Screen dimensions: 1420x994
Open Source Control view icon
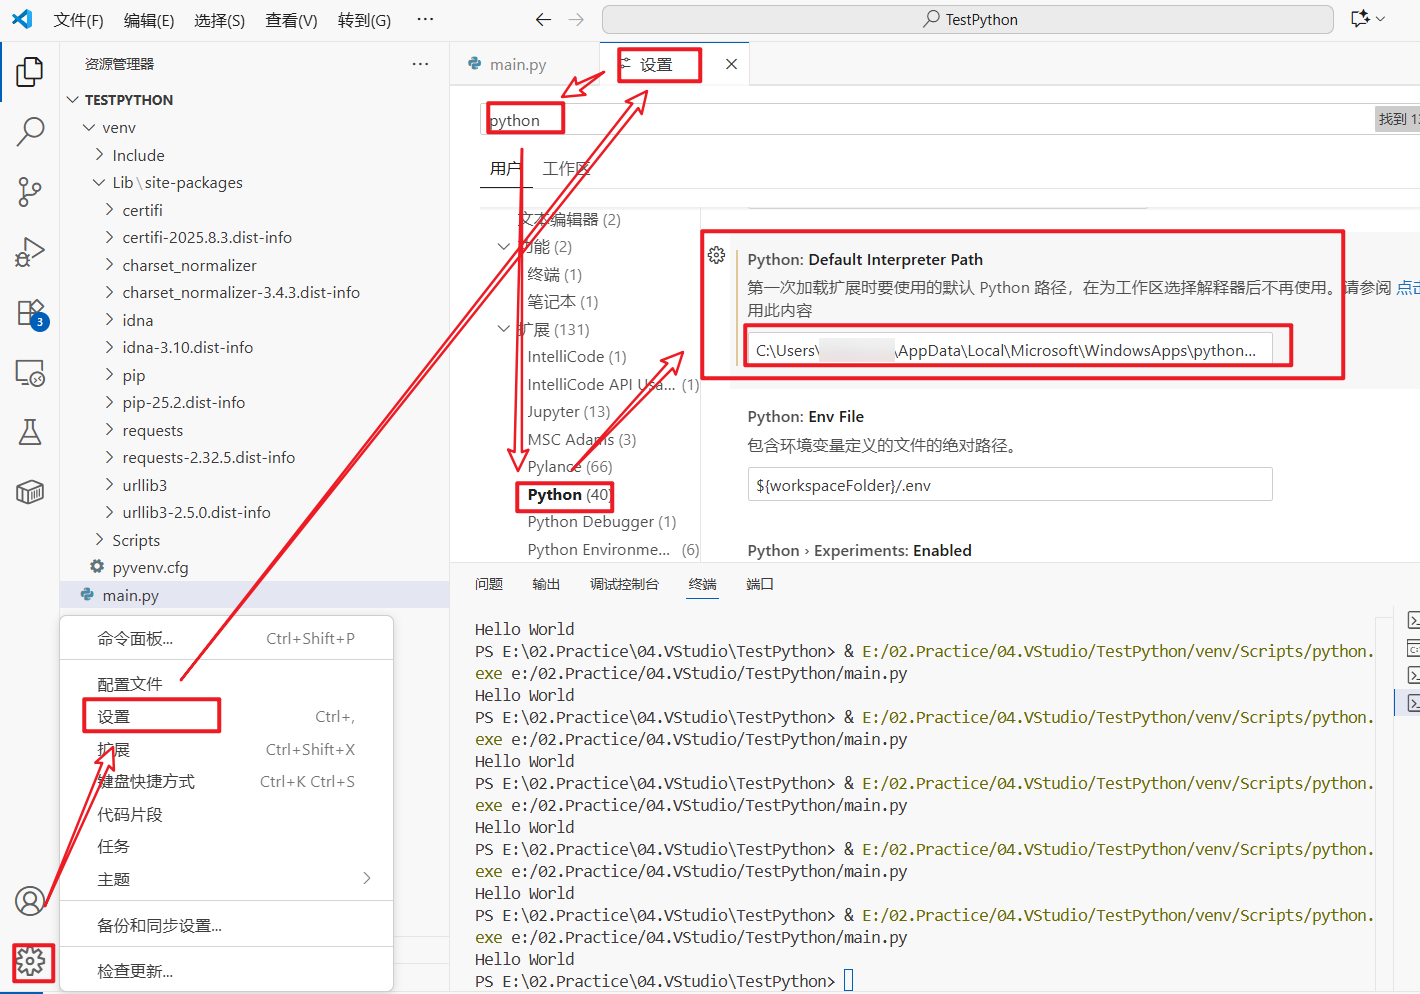point(30,191)
